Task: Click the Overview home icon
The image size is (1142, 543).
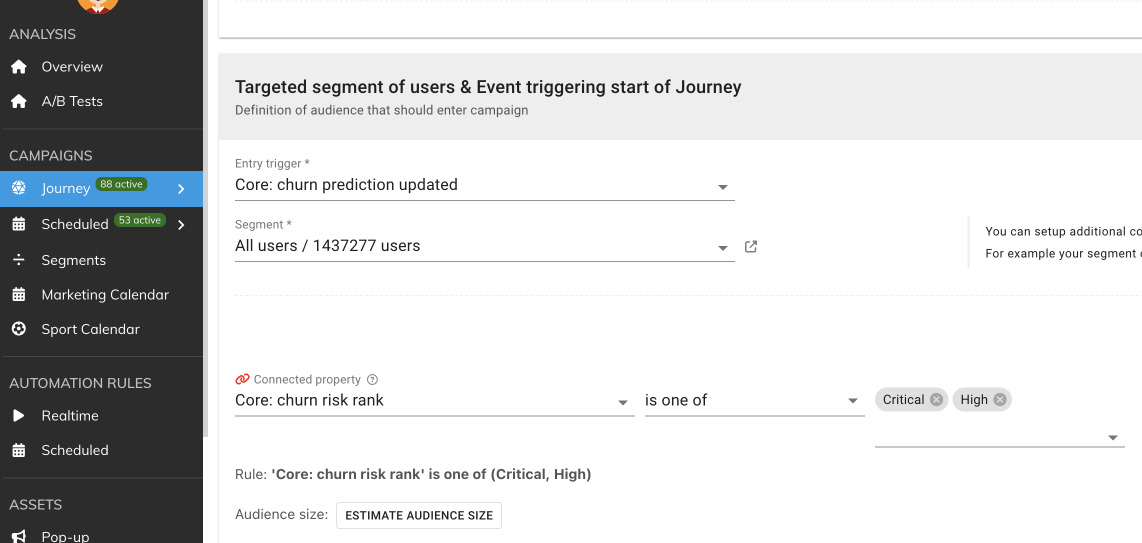Action: (18, 67)
